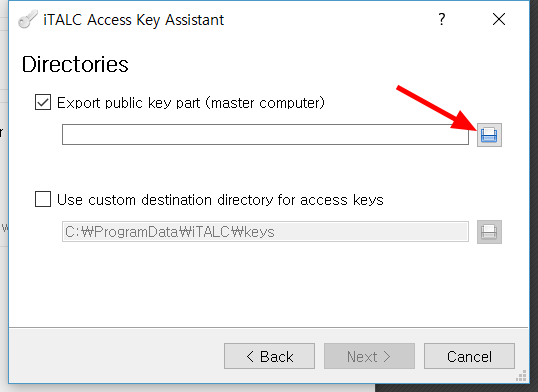Click the iTALC Access Key Assistant title text
Image resolution: width=538 pixels, height=392 pixels.
coord(133,20)
